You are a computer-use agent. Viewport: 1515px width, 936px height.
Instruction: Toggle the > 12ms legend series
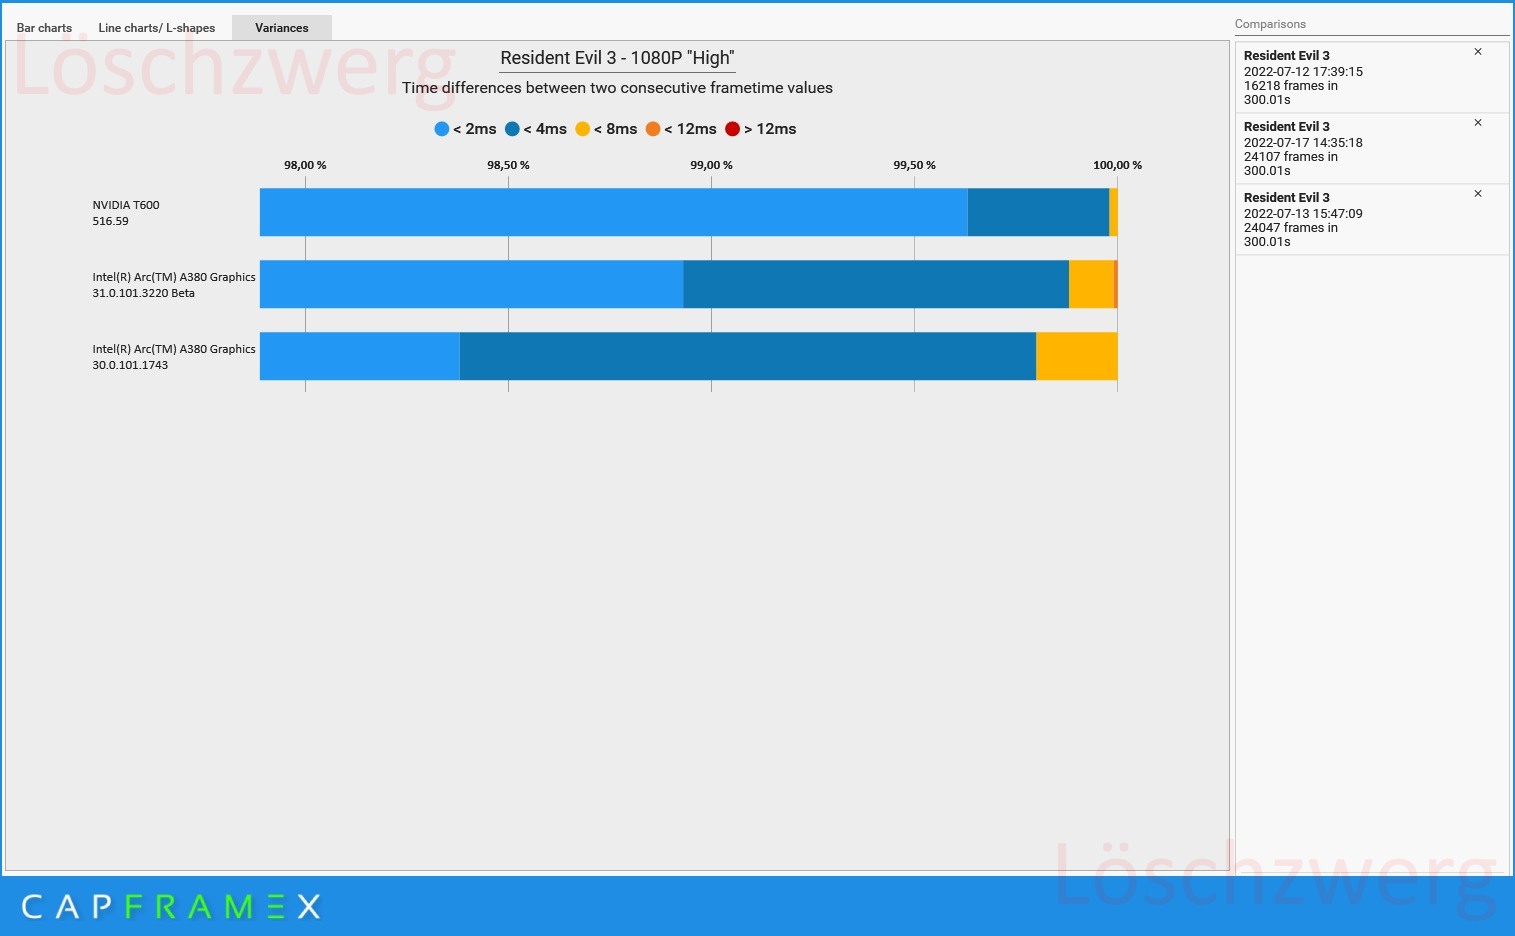point(761,129)
